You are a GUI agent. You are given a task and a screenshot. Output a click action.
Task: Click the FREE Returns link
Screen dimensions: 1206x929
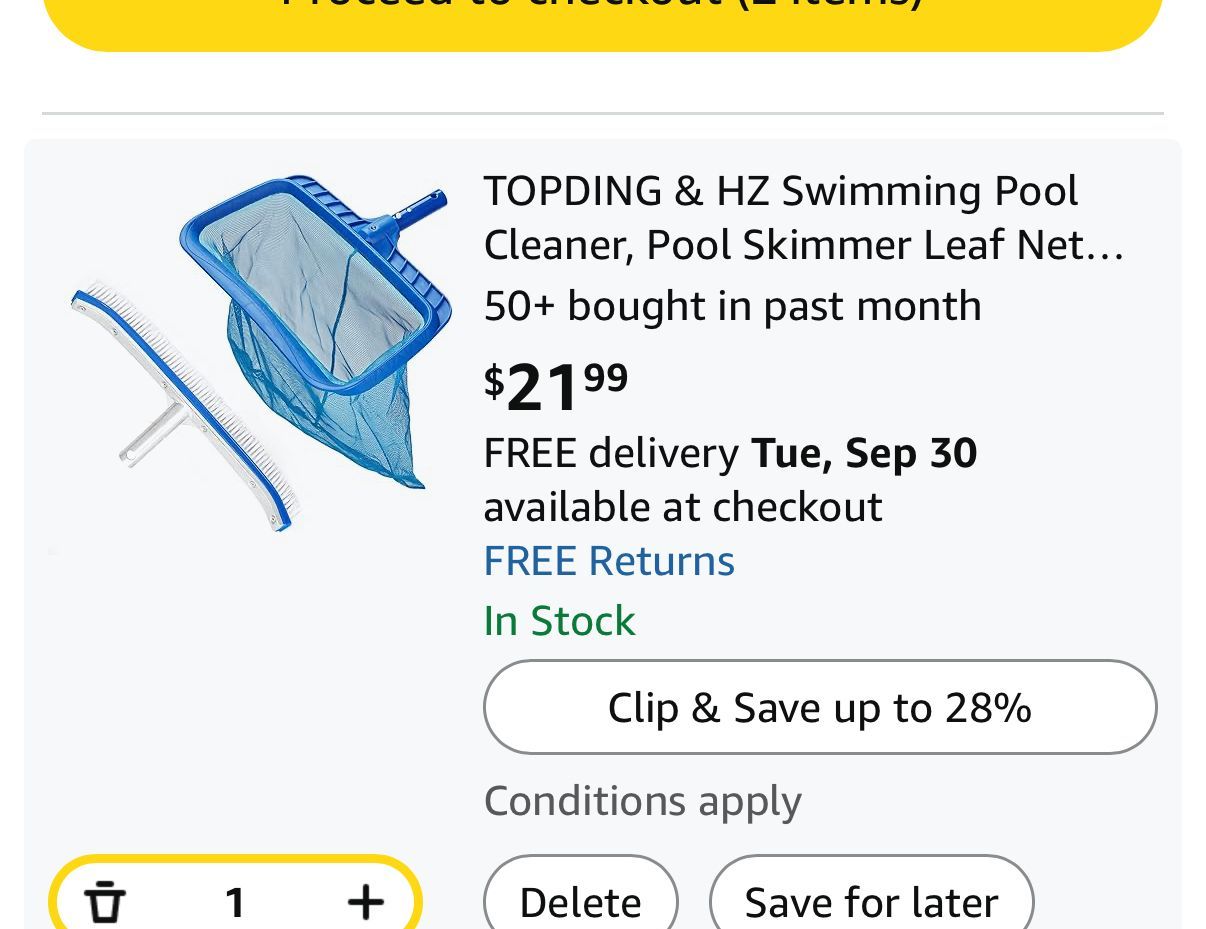click(609, 561)
